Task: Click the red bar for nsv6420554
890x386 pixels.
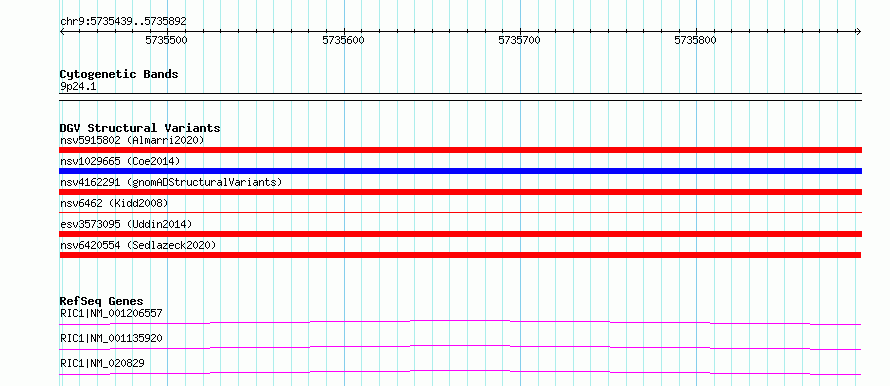Action: (x=460, y=255)
